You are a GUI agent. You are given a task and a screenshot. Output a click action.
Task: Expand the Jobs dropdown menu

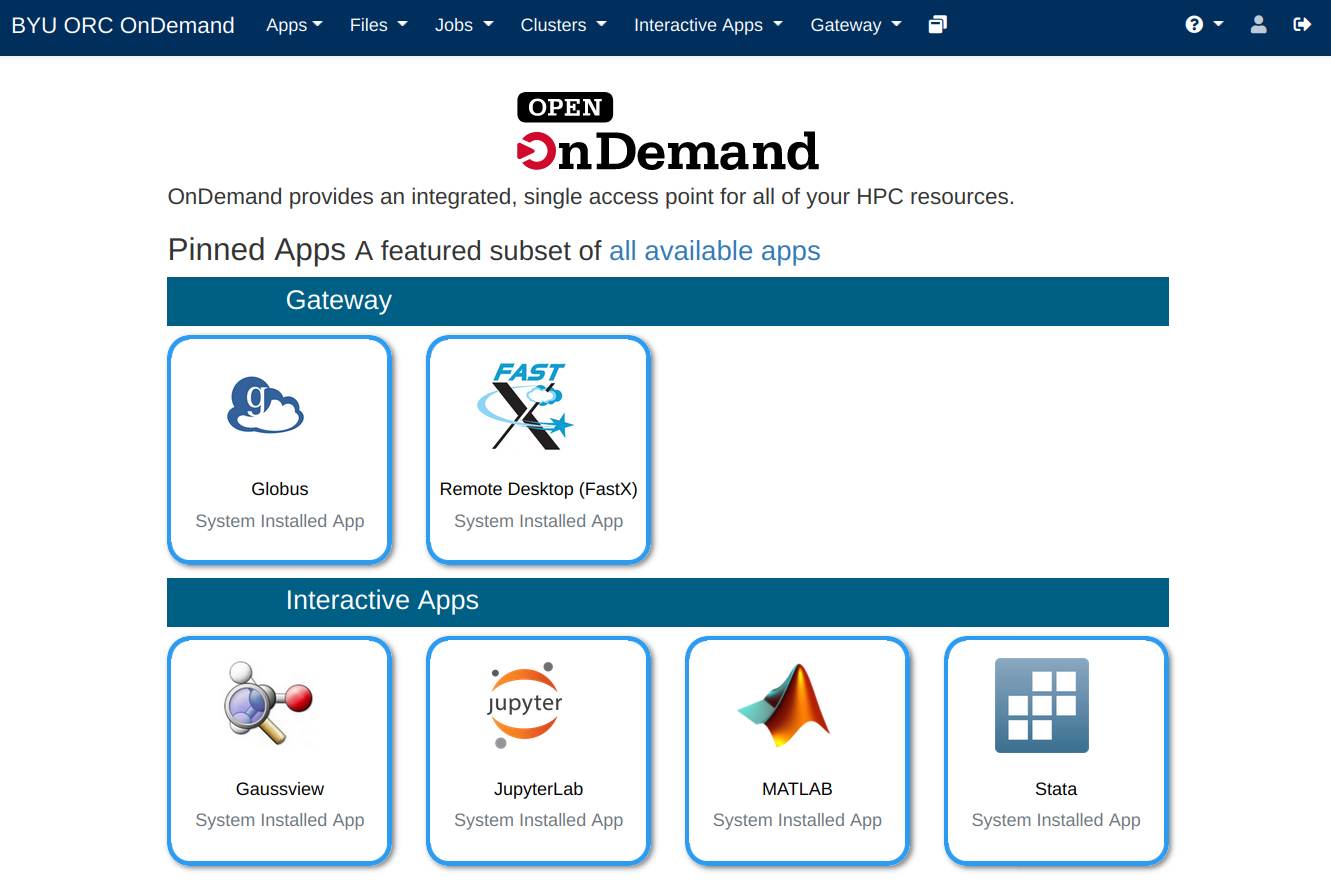tap(464, 25)
